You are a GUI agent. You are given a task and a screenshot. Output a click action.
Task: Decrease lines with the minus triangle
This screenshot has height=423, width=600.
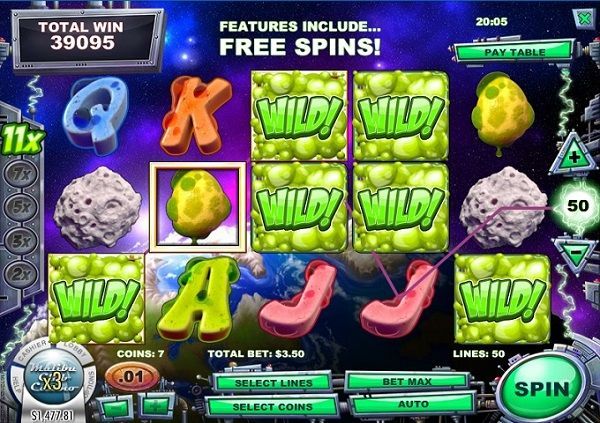[575, 253]
